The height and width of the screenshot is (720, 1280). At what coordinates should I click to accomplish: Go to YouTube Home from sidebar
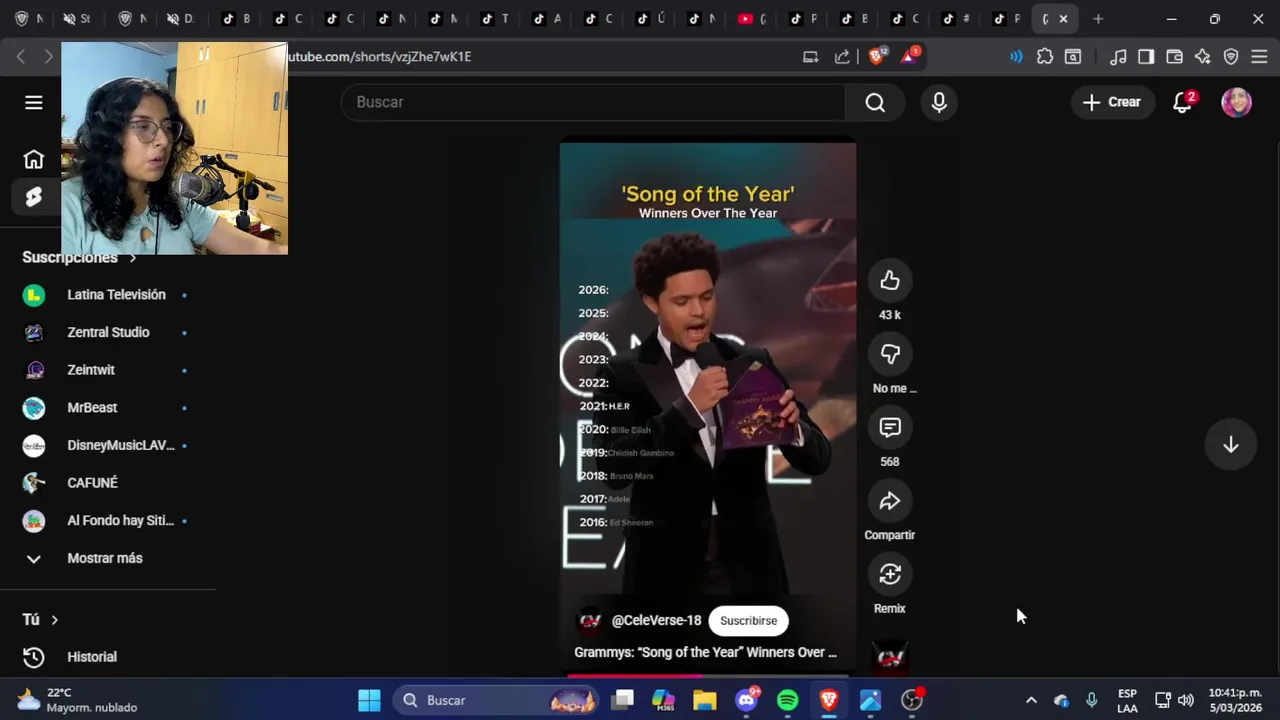[34, 160]
